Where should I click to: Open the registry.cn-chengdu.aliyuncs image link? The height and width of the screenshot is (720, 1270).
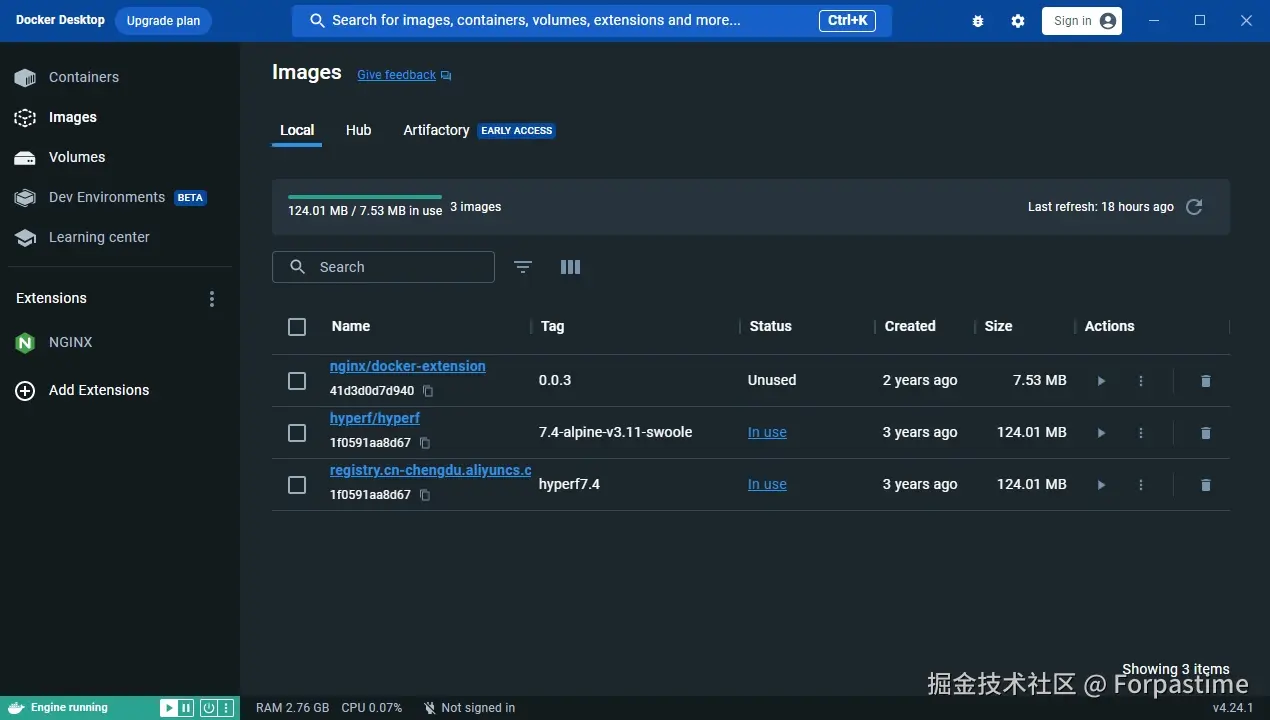(430, 470)
